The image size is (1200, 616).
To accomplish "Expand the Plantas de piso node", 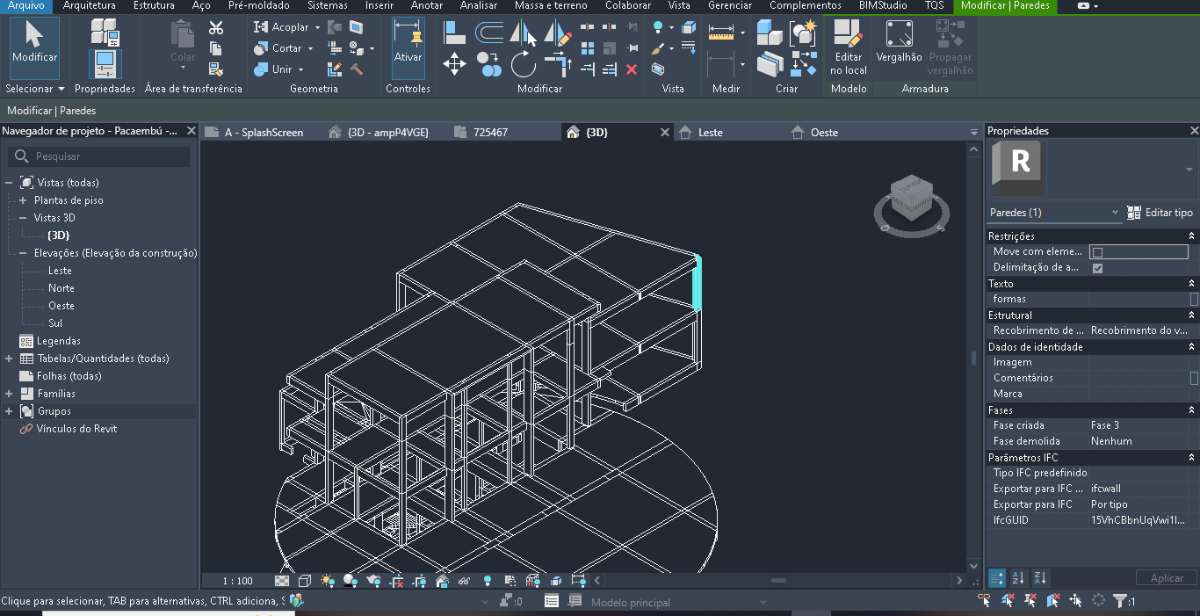I will point(23,200).
